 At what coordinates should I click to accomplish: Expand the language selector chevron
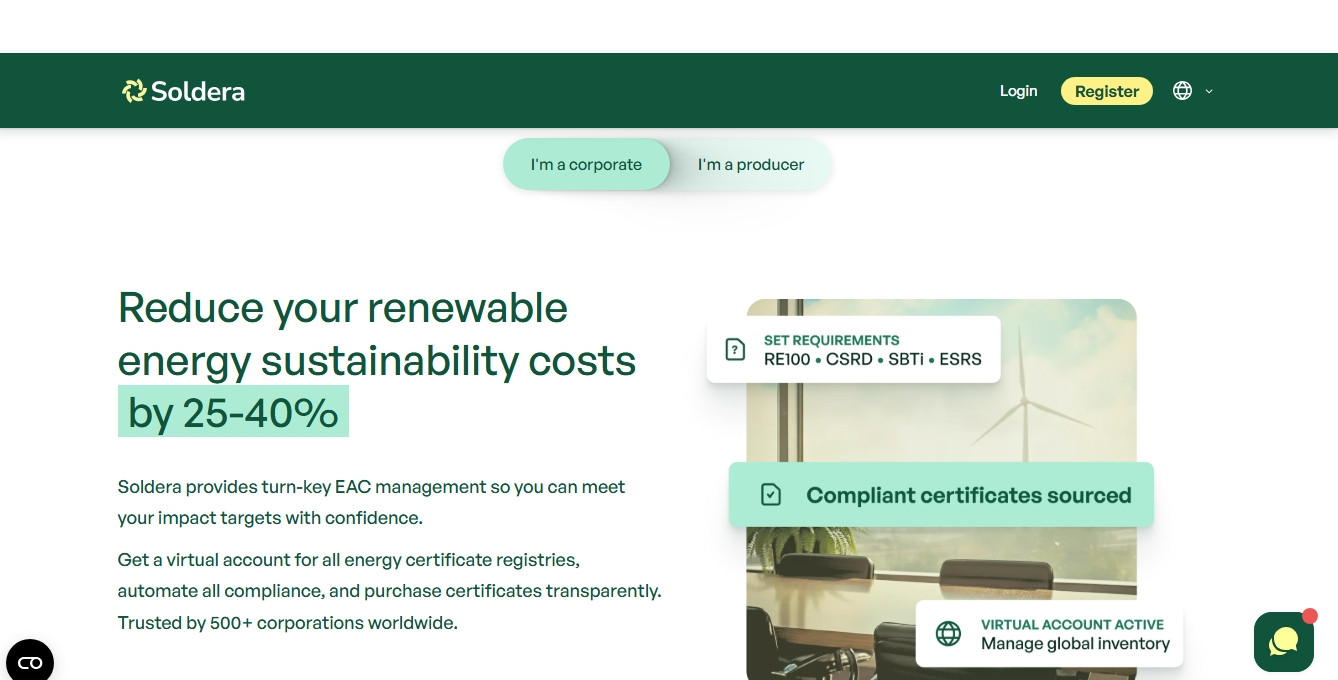(1209, 91)
